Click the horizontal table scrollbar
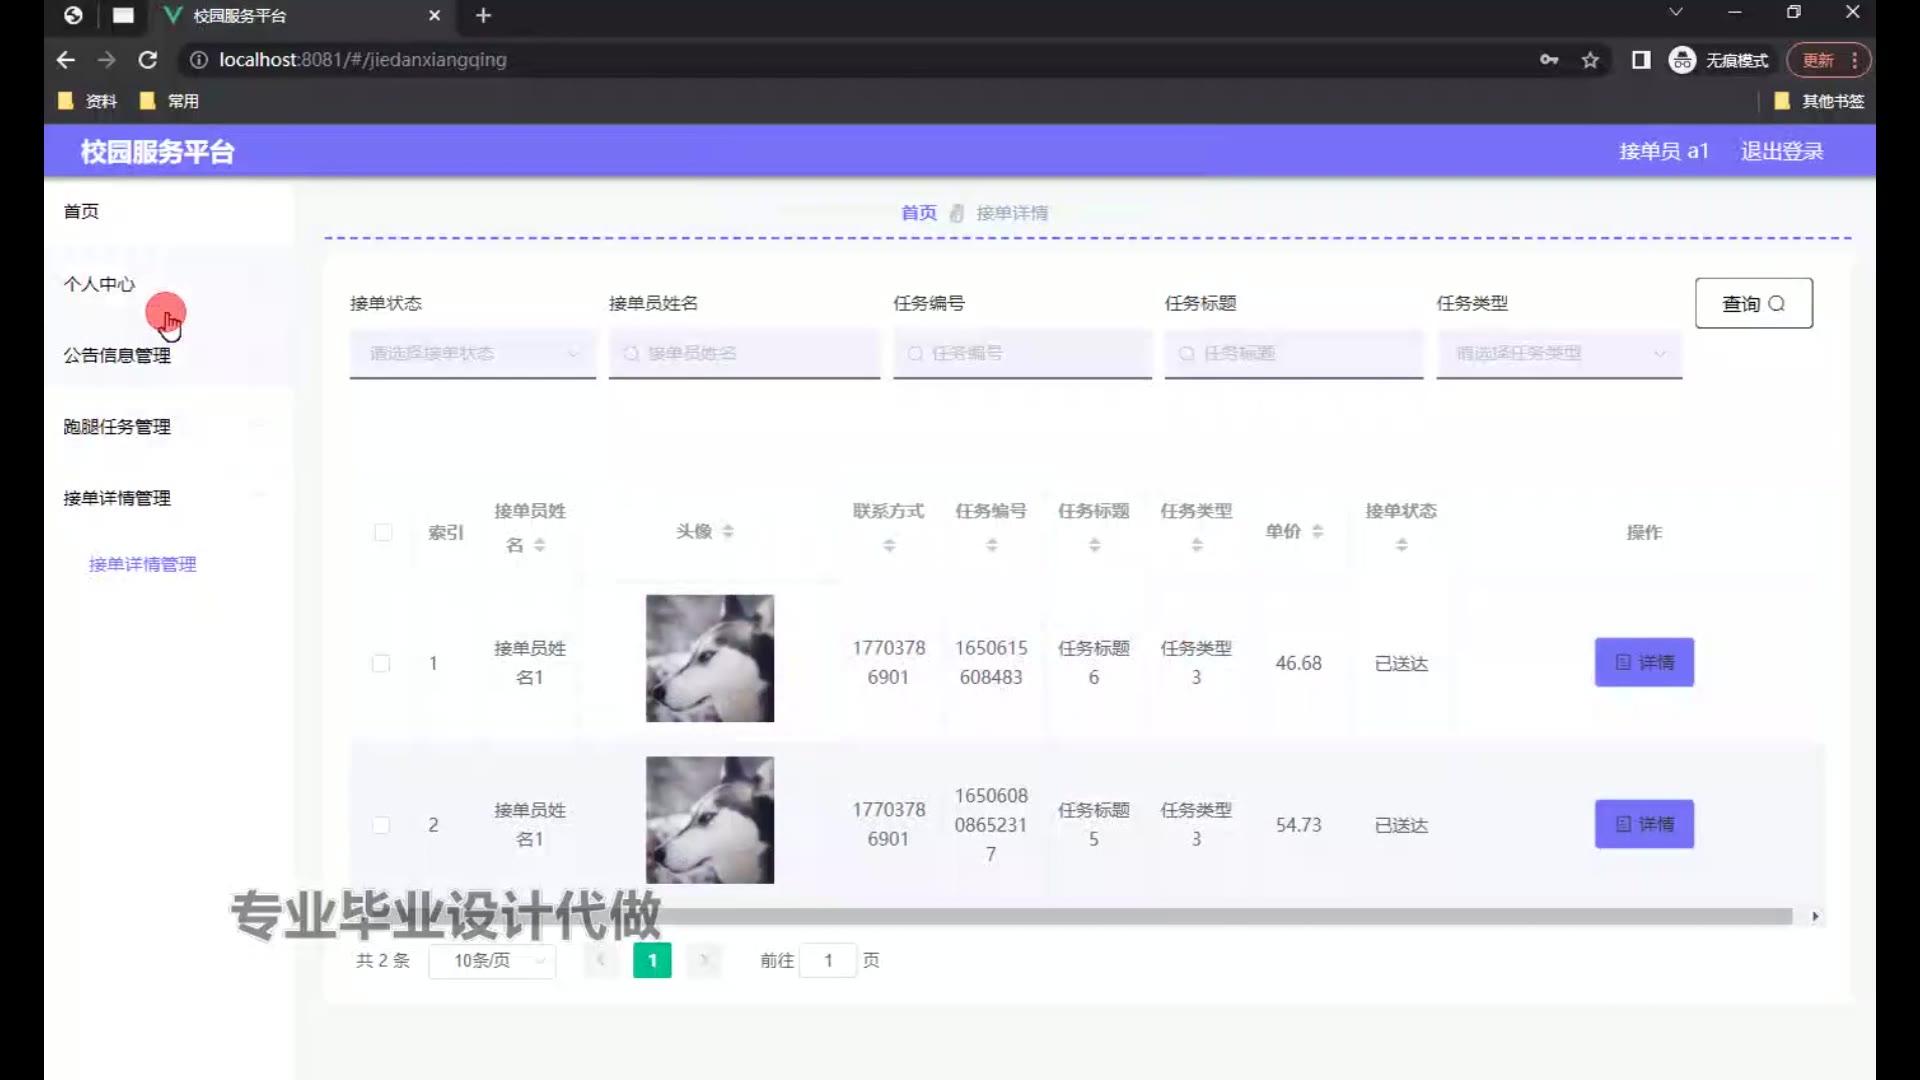The width and height of the screenshot is (1920, 1080). click(x=1200, y=916)
